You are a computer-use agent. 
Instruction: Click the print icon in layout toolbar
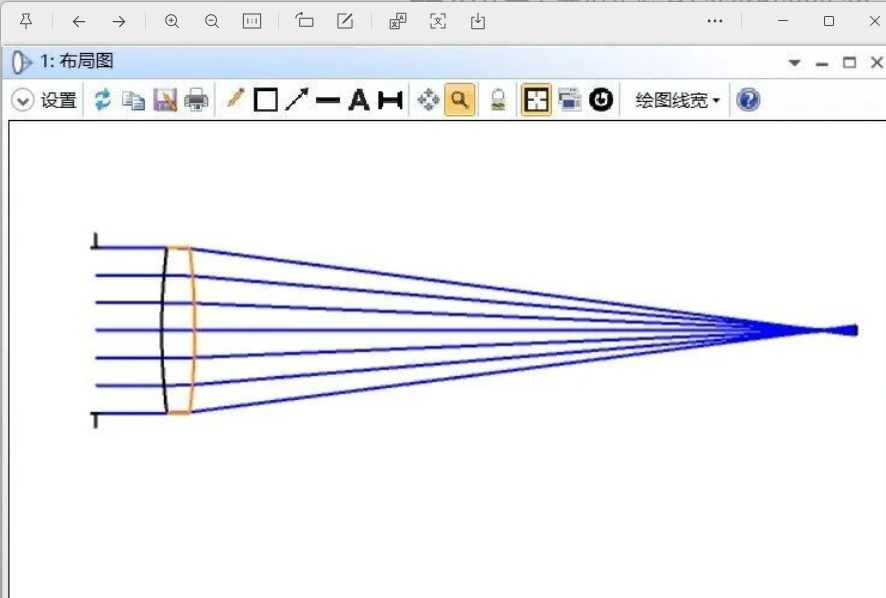[x=197, y=100]
